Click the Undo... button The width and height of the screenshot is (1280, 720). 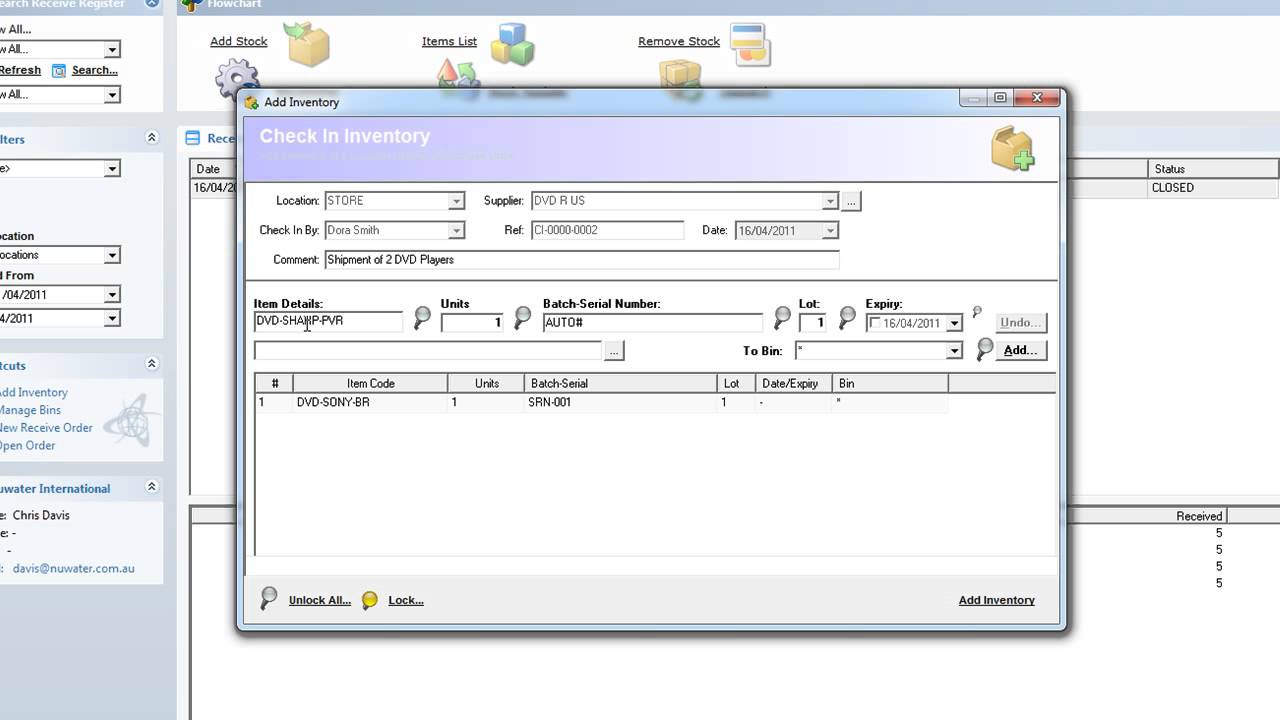tap(1021, 322)
